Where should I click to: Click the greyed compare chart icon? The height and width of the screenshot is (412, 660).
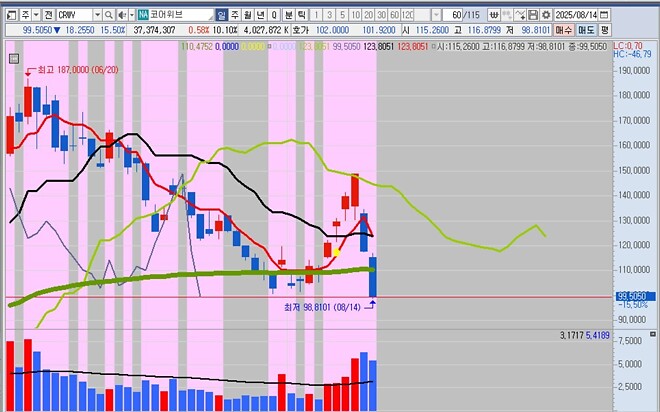coord(507,15)
